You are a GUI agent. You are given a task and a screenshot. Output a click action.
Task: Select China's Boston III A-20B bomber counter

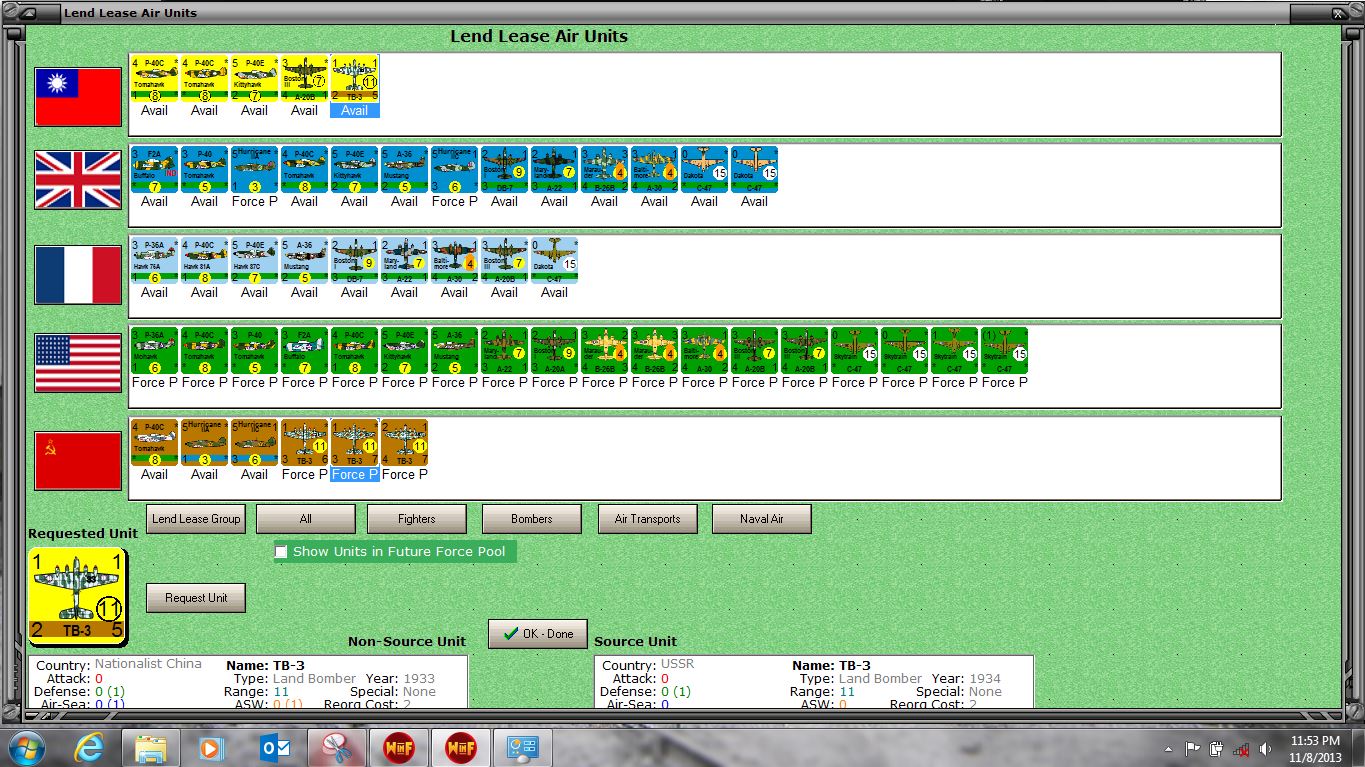304,78
